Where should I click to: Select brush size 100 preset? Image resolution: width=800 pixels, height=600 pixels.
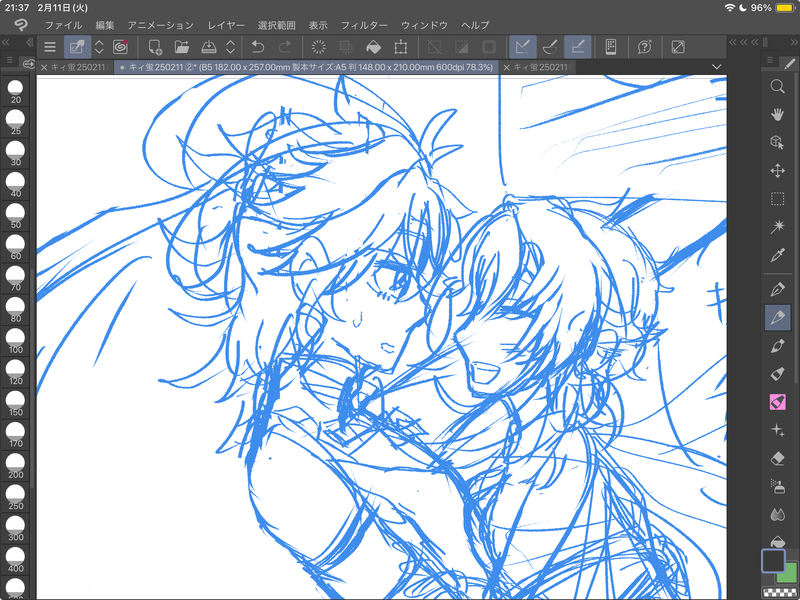[x=15, y=341]
